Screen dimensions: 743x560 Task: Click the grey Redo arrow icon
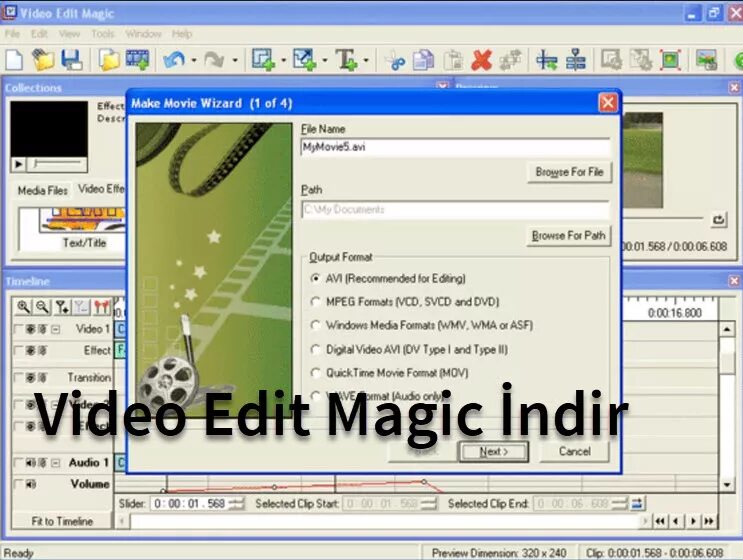click(215, 60)
